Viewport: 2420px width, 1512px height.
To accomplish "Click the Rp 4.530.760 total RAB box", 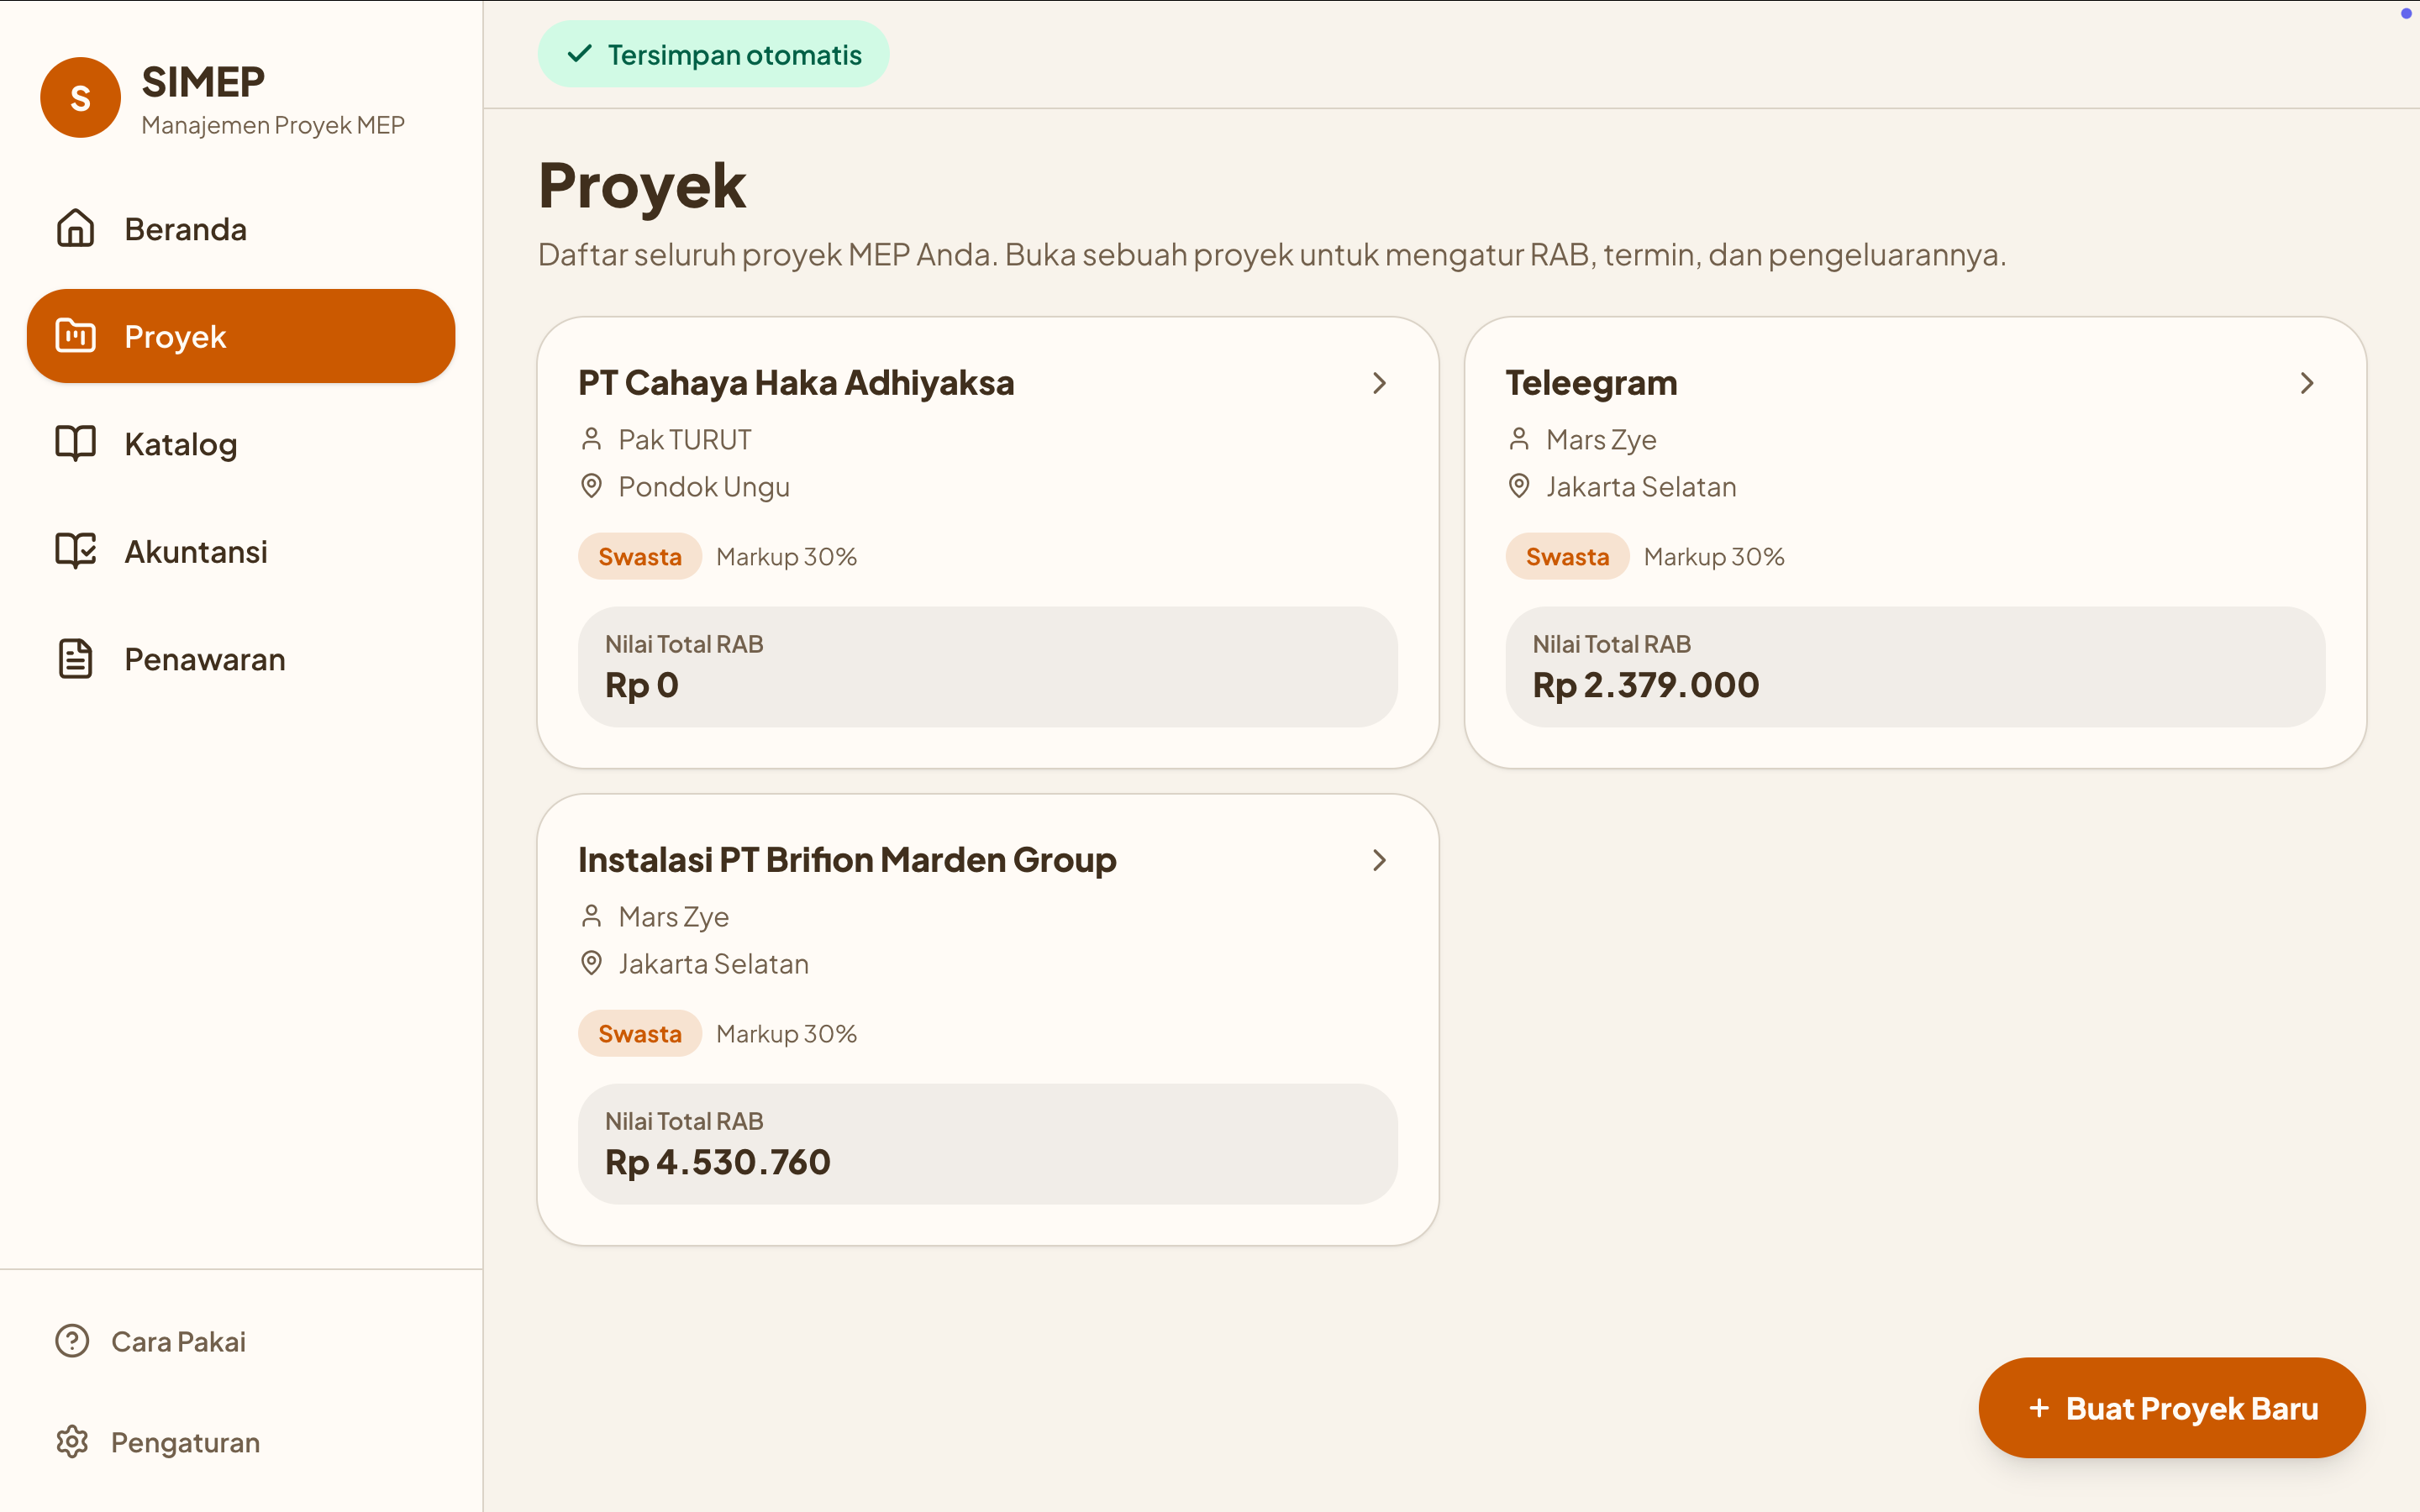I will (987, 1143).
